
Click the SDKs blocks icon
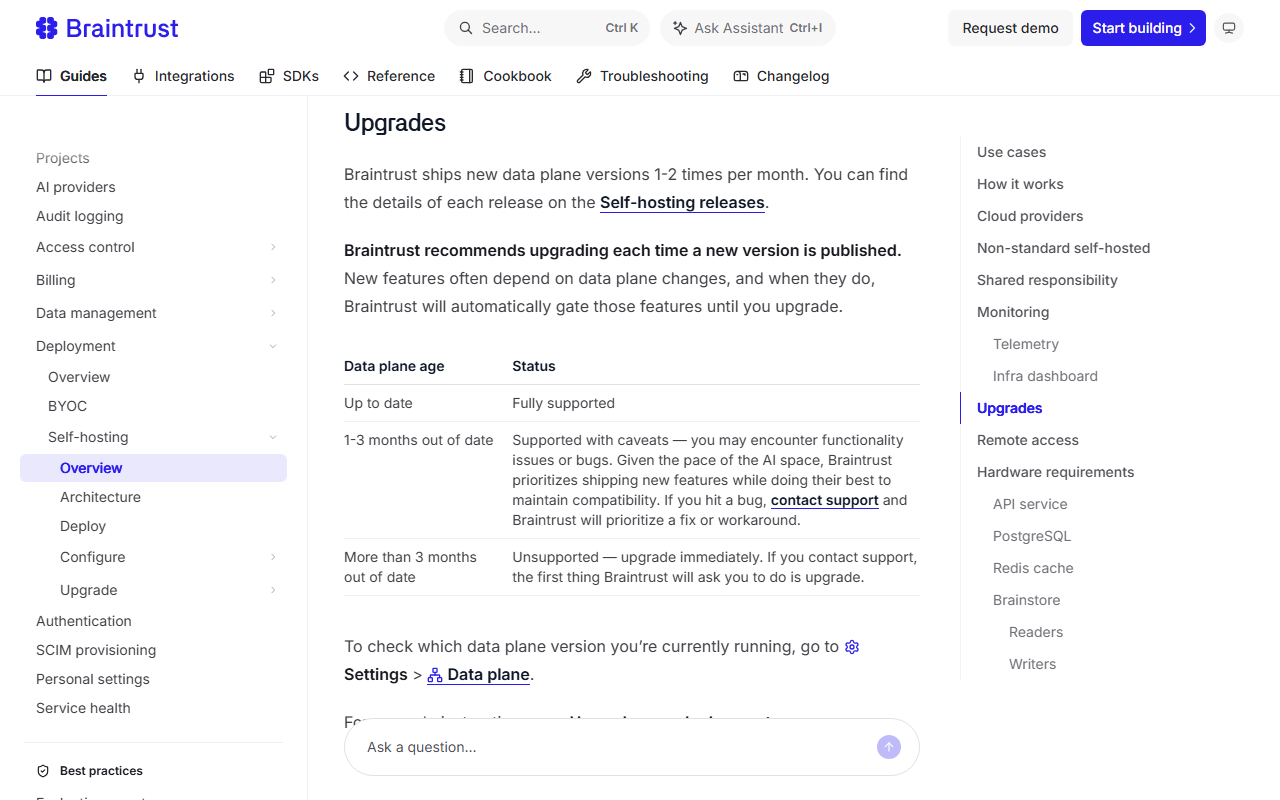267,76
